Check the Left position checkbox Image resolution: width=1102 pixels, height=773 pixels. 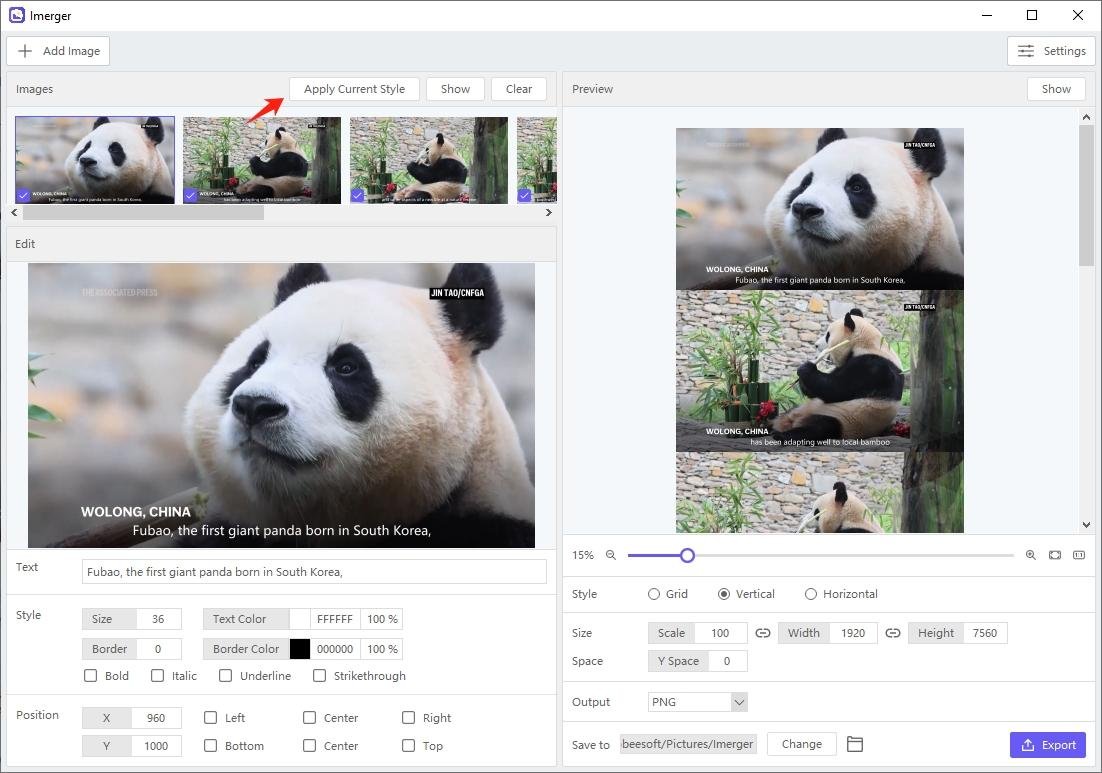pos(210,717)
